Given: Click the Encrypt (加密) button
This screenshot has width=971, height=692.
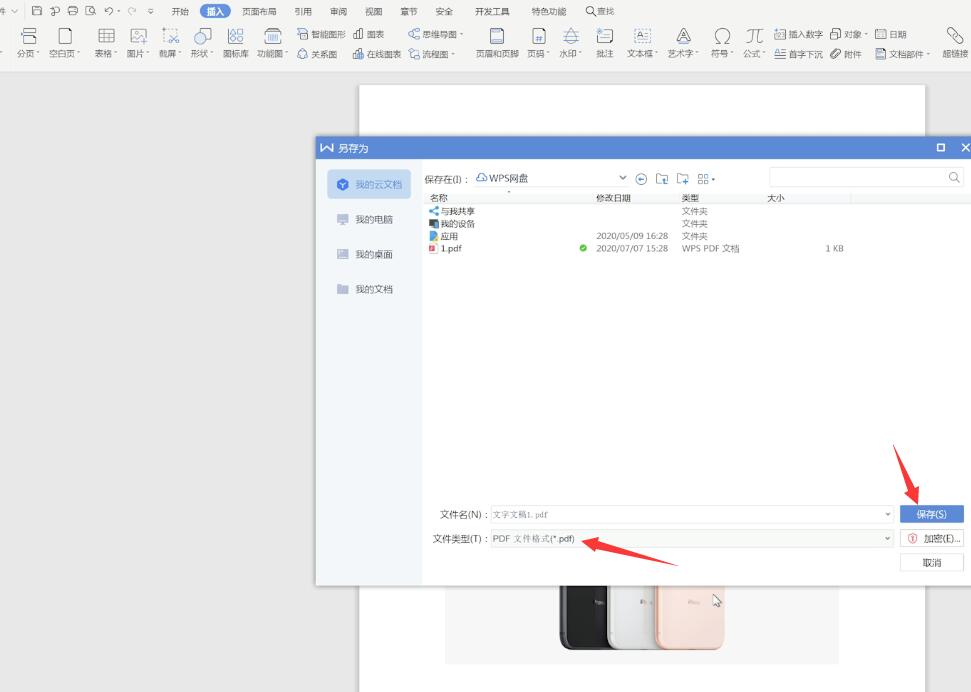Looking at the screenshot, I should [931, 538].
